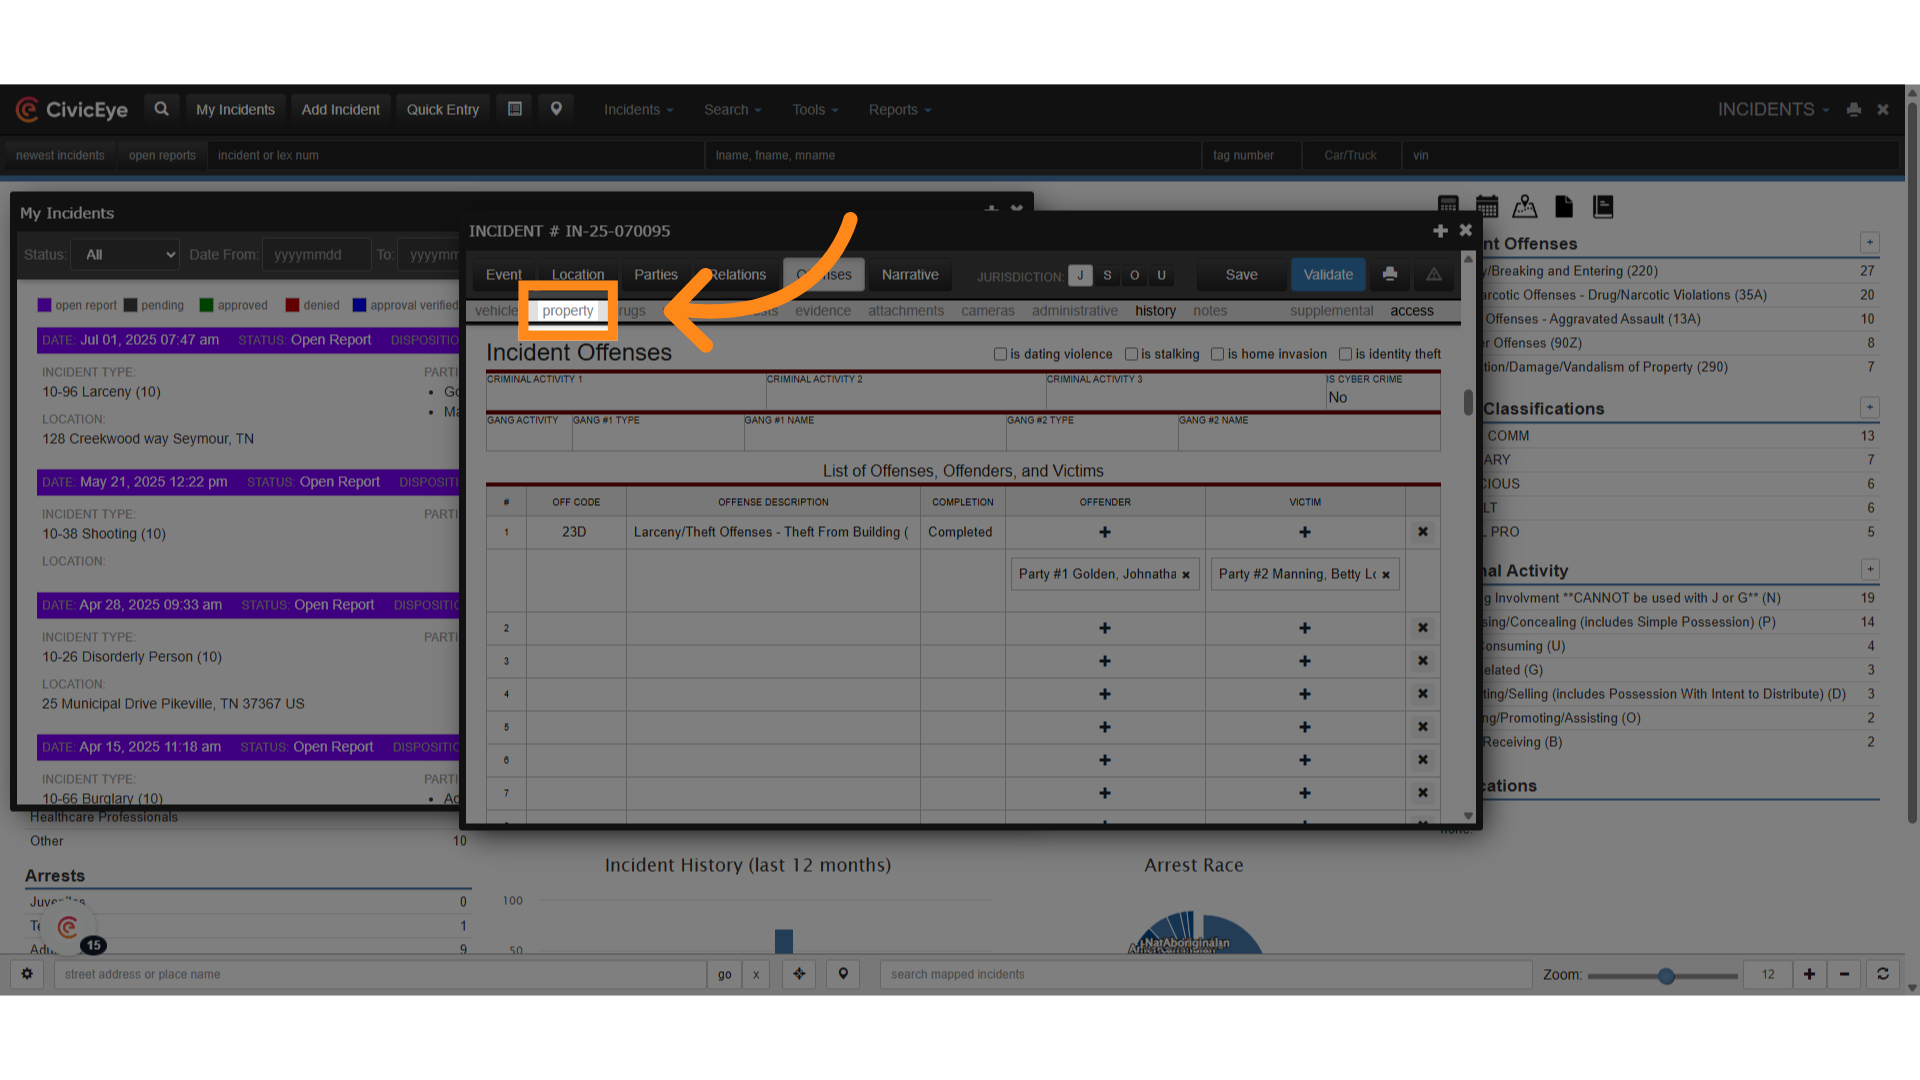Click the location pin icon in map bar
The width and height of the screenshot is (1920, 1080).
coord(843,974)
